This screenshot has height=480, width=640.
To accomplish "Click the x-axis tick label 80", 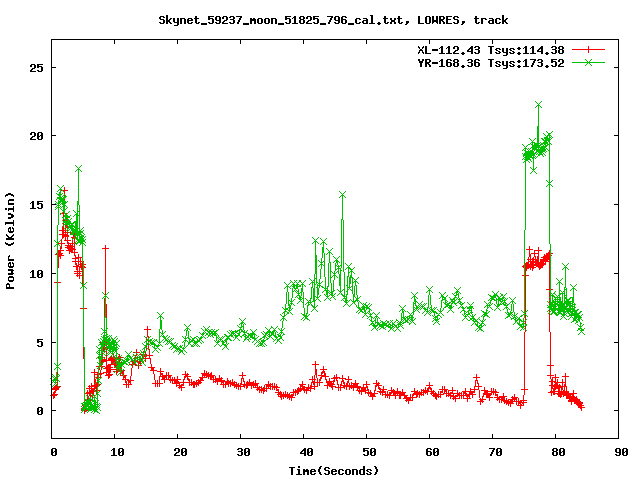I will (x=558, y=452).
